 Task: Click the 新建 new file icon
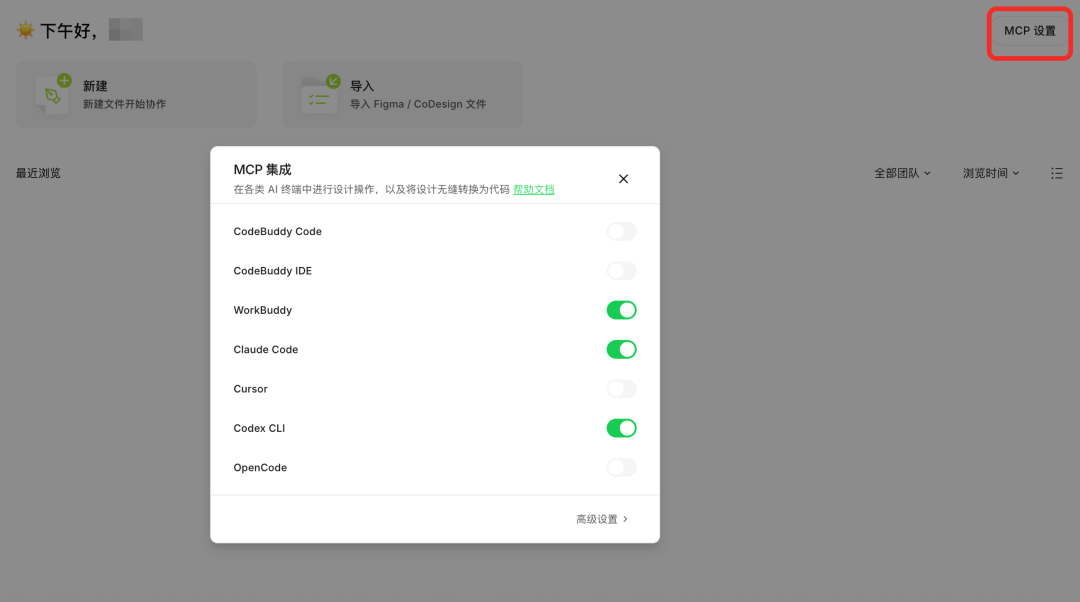point(54,94)
